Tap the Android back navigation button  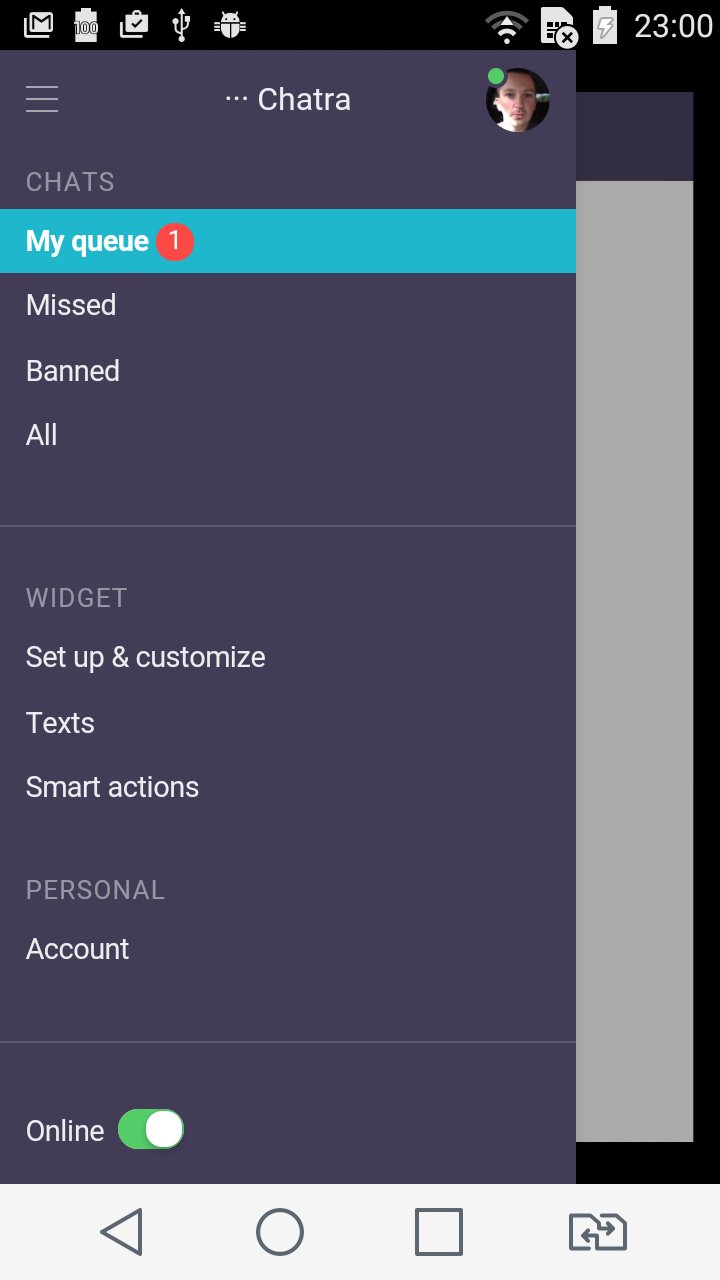[122, 1231]
